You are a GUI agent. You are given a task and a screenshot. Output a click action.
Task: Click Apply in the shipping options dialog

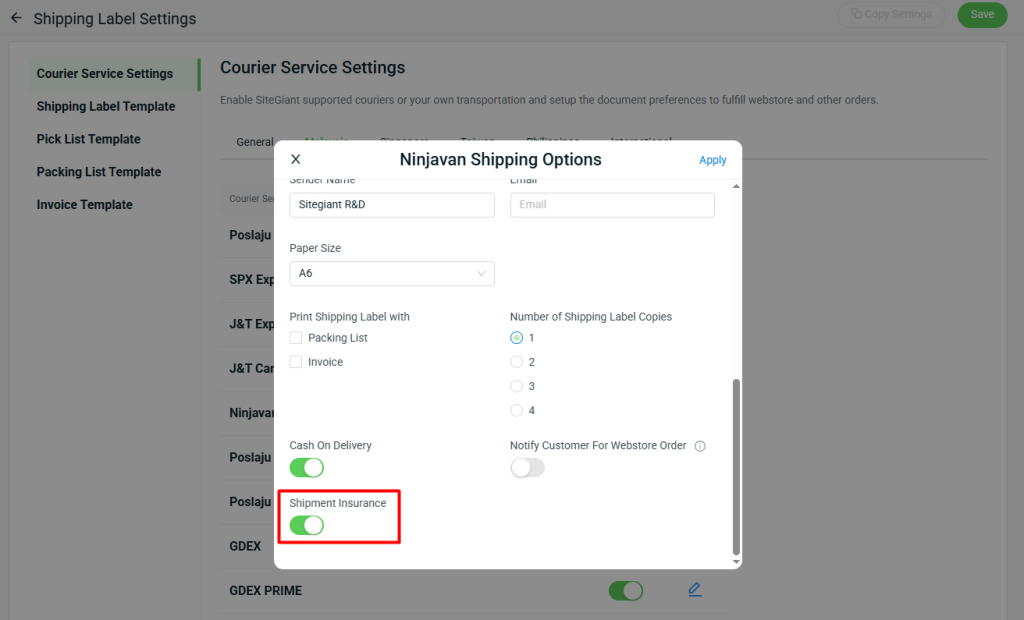pyautogui.click(x=712, y=160)
